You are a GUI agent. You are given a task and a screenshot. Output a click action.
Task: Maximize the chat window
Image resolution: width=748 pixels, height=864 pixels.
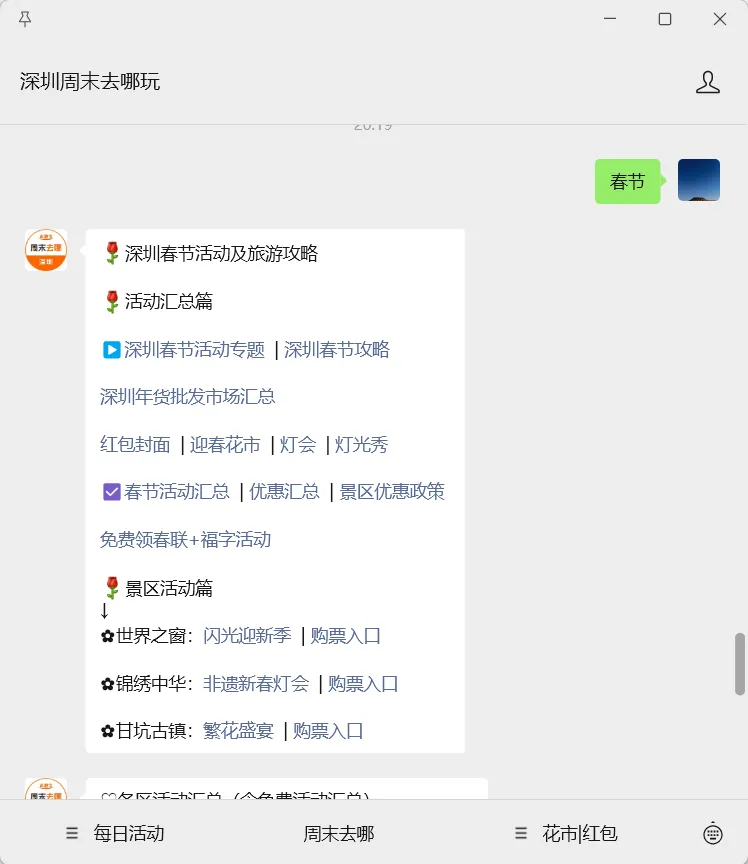click(x=665, y=19)
